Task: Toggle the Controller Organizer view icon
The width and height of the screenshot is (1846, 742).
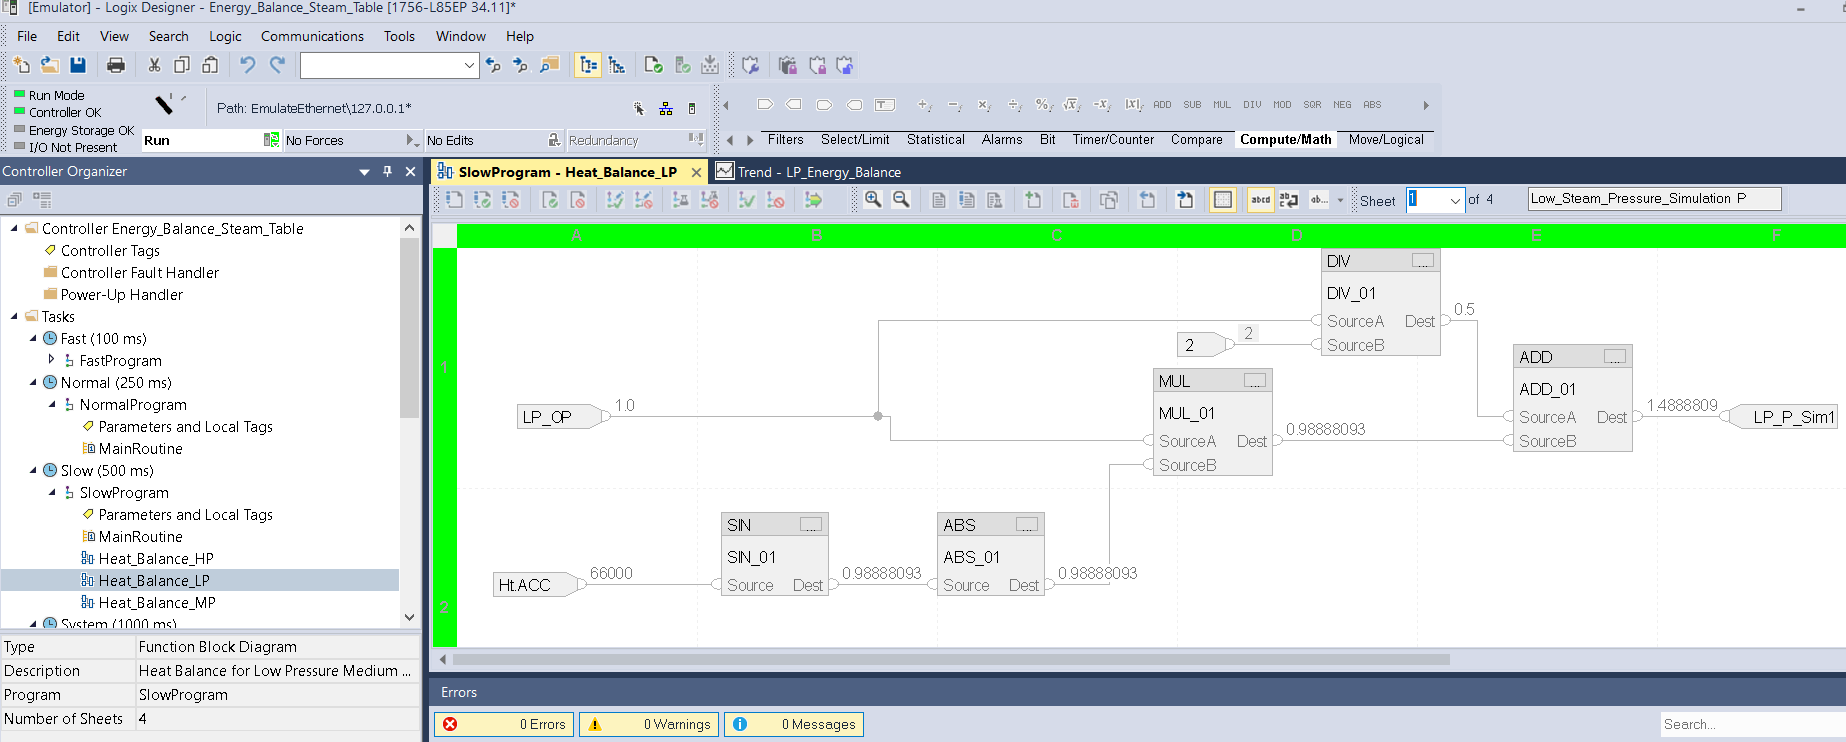Action: pyautogui.click(x=588, y=65)
